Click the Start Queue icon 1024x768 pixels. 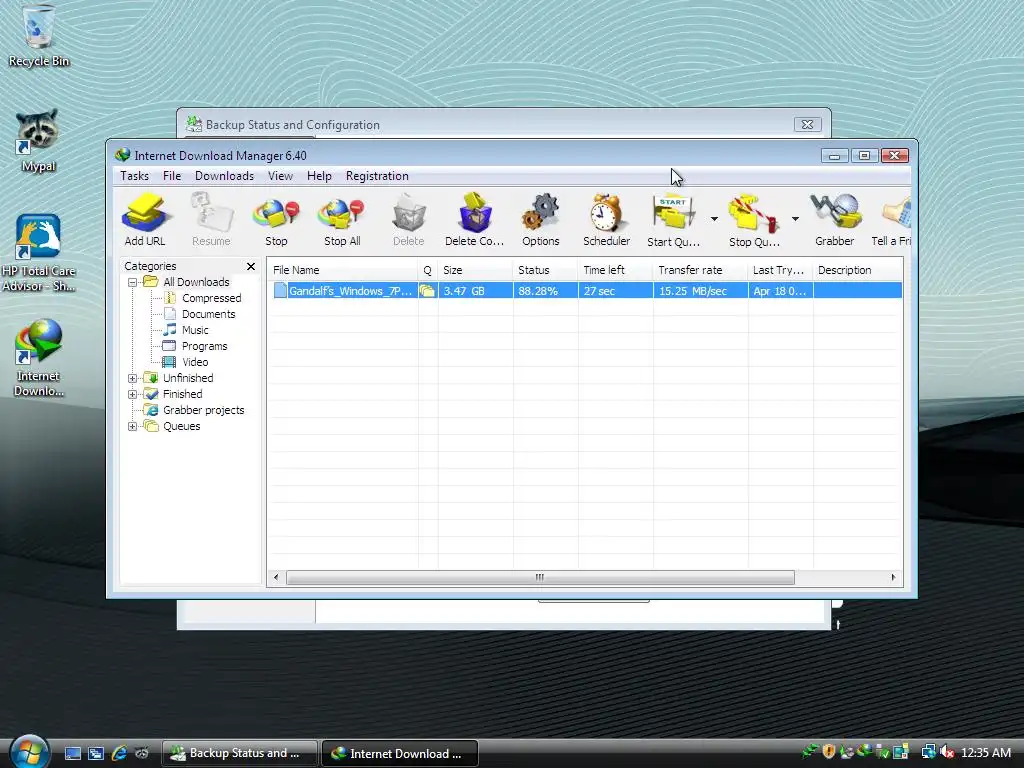673,219
